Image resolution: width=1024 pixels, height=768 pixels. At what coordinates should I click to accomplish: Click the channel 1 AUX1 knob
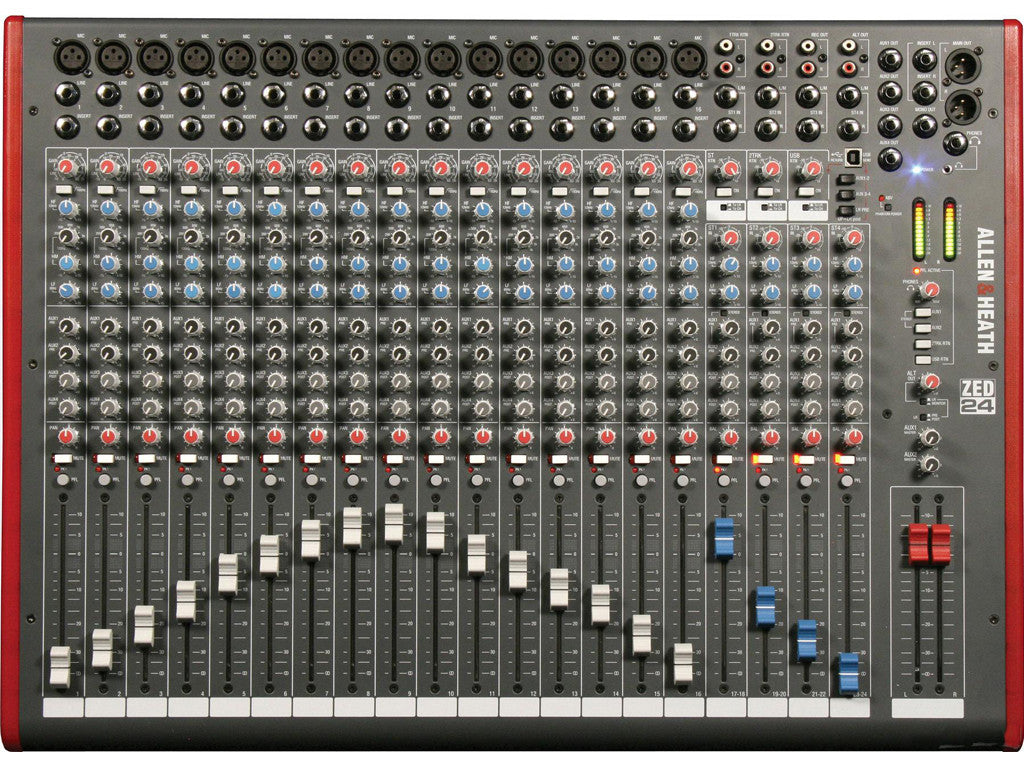click(67, 327)
